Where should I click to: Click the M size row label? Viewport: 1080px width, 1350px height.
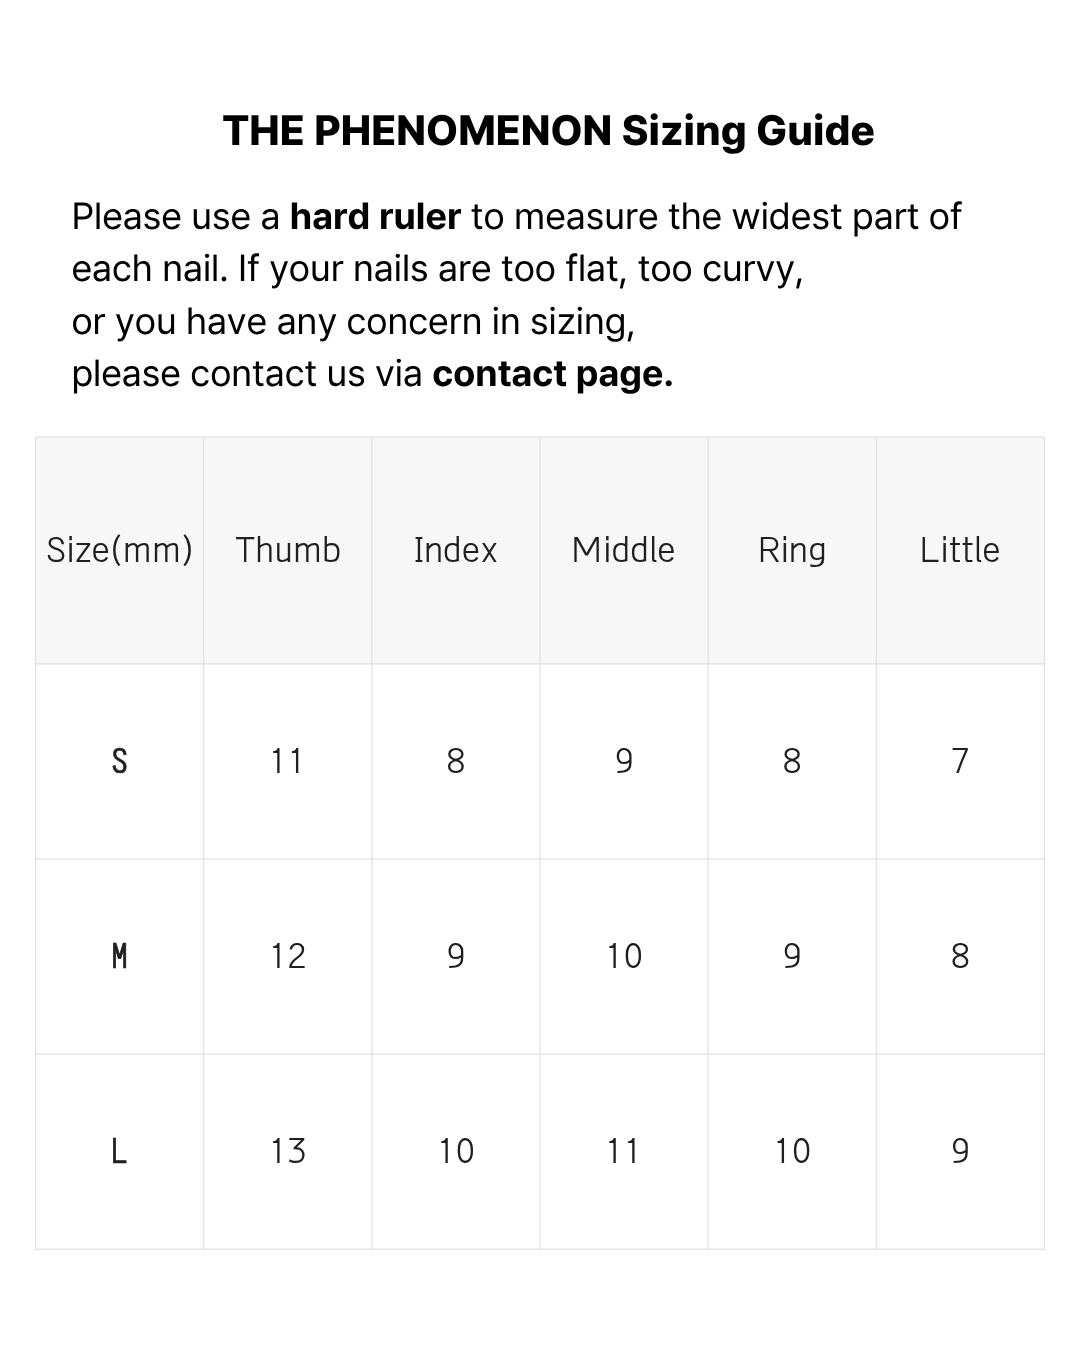[x=120, y=956]
